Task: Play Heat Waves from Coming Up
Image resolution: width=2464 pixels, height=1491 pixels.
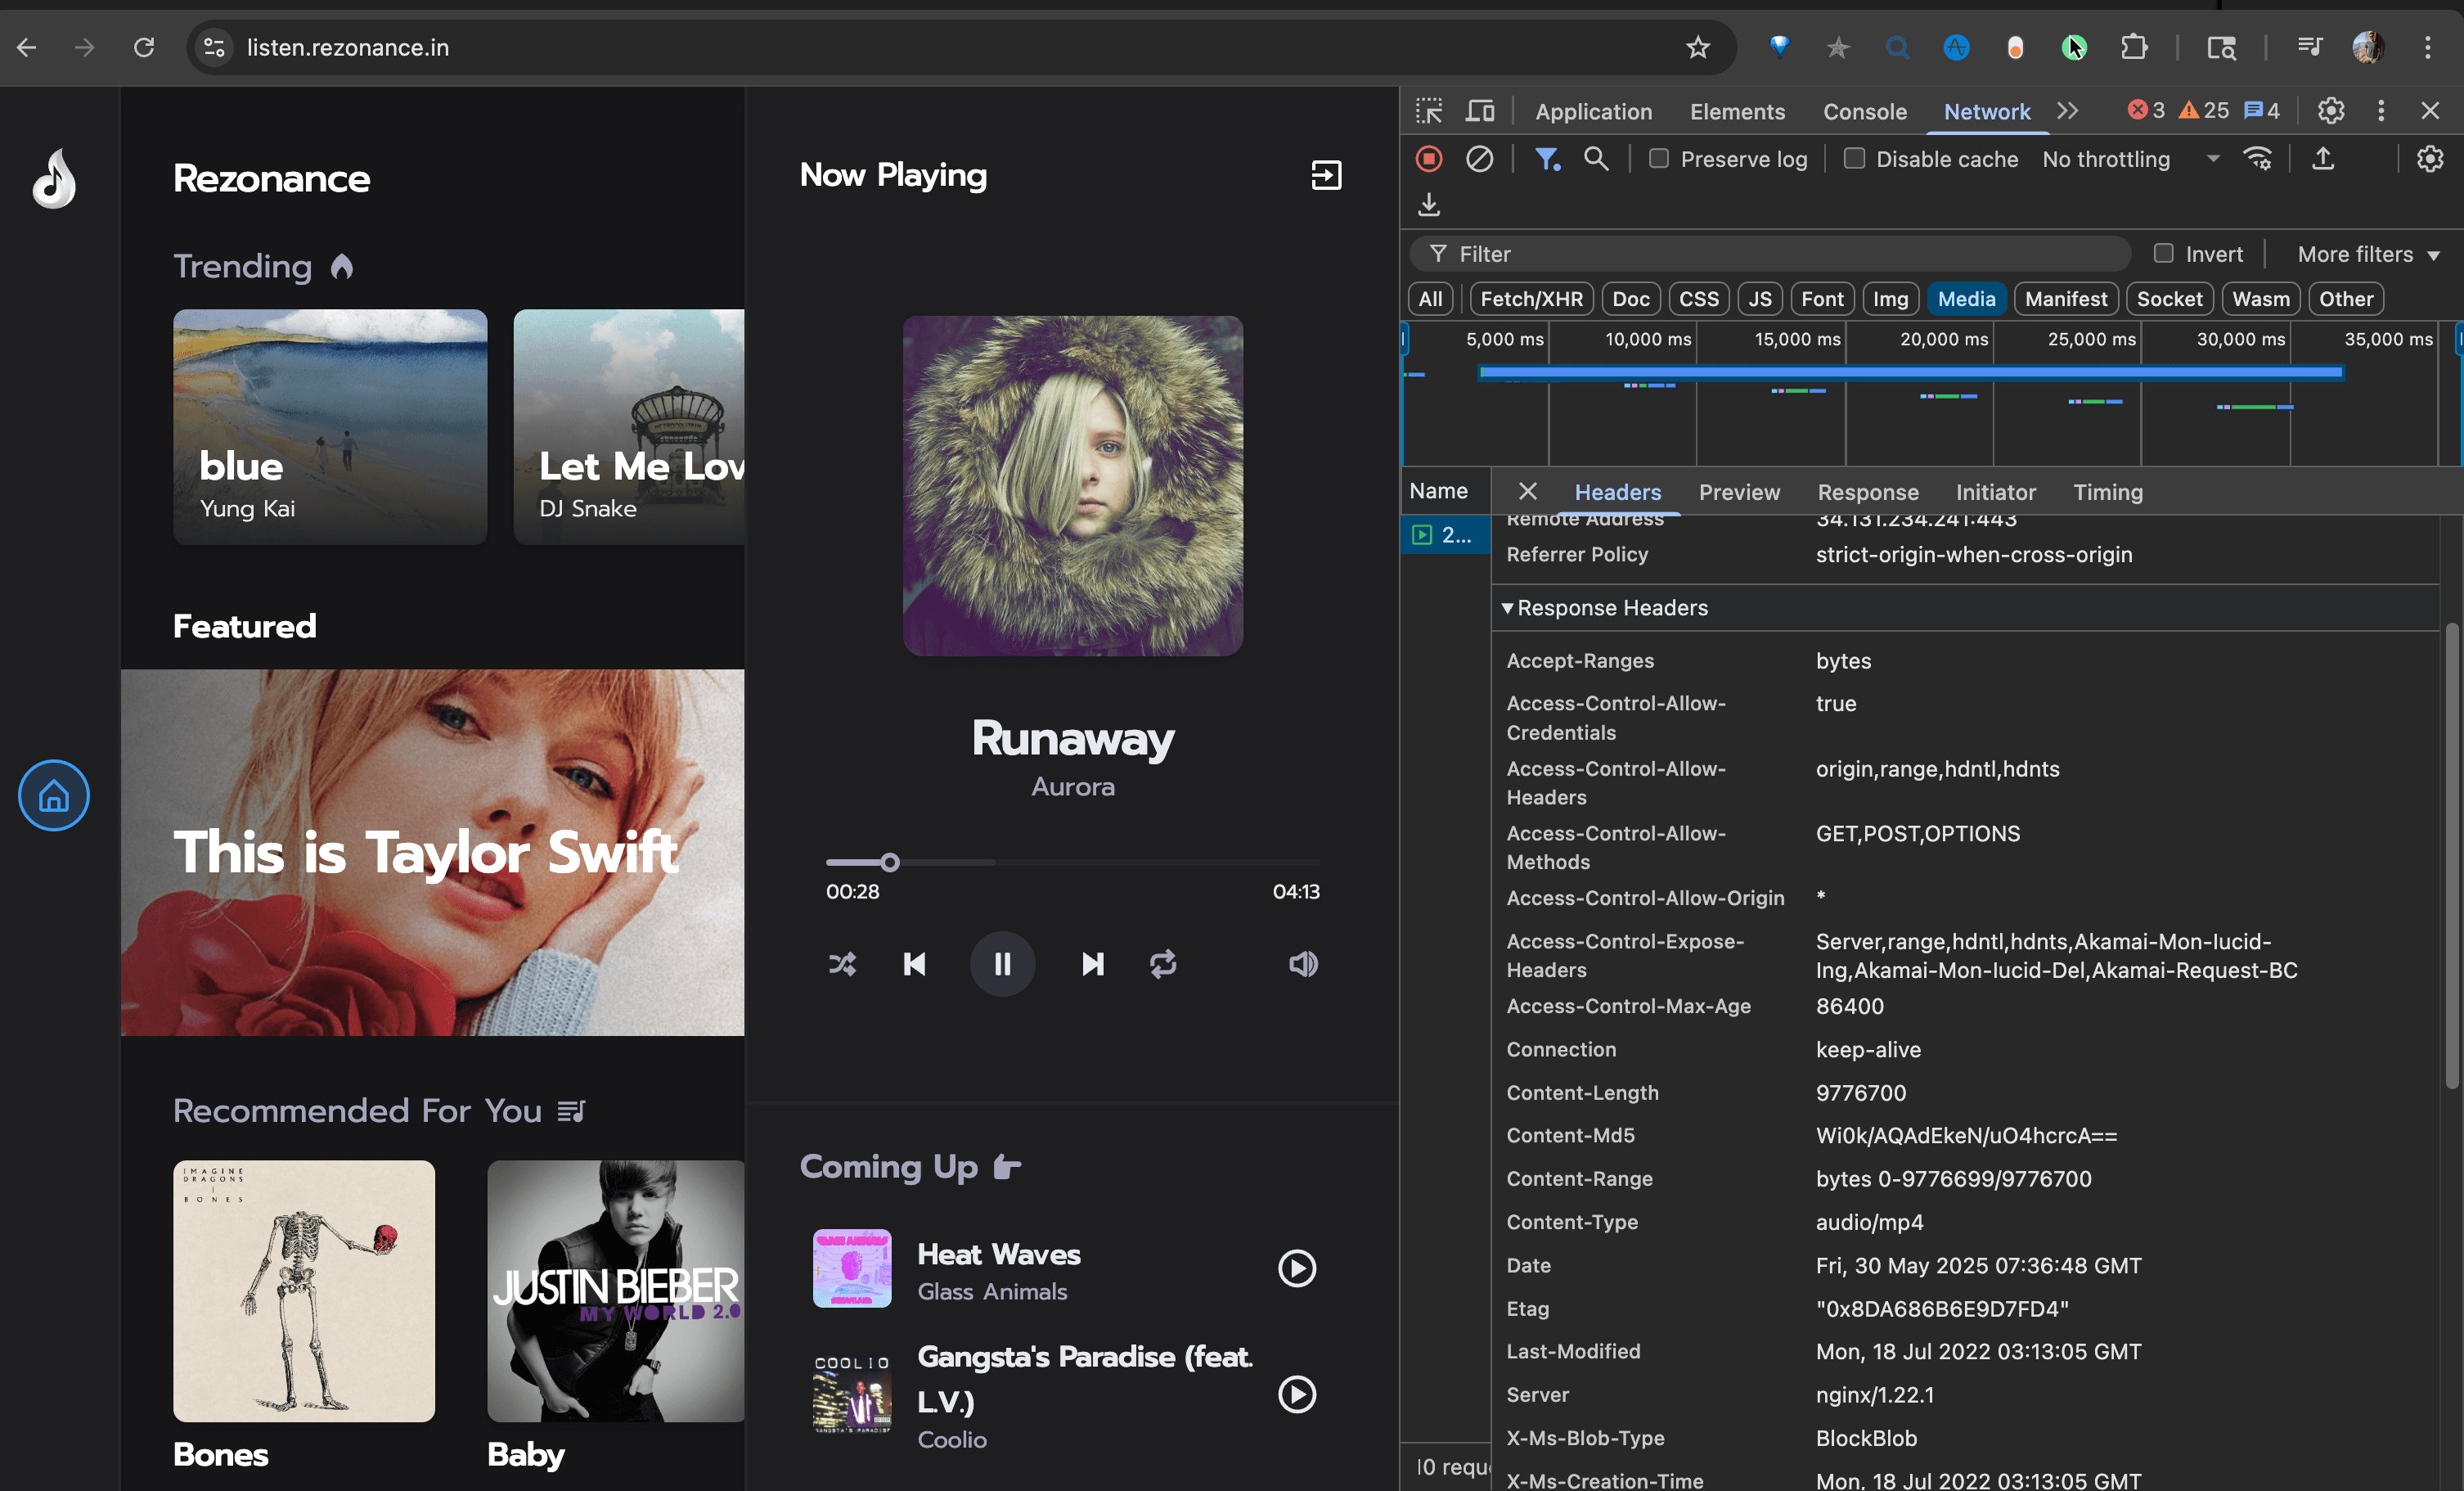Action: click(1297, 1269)
